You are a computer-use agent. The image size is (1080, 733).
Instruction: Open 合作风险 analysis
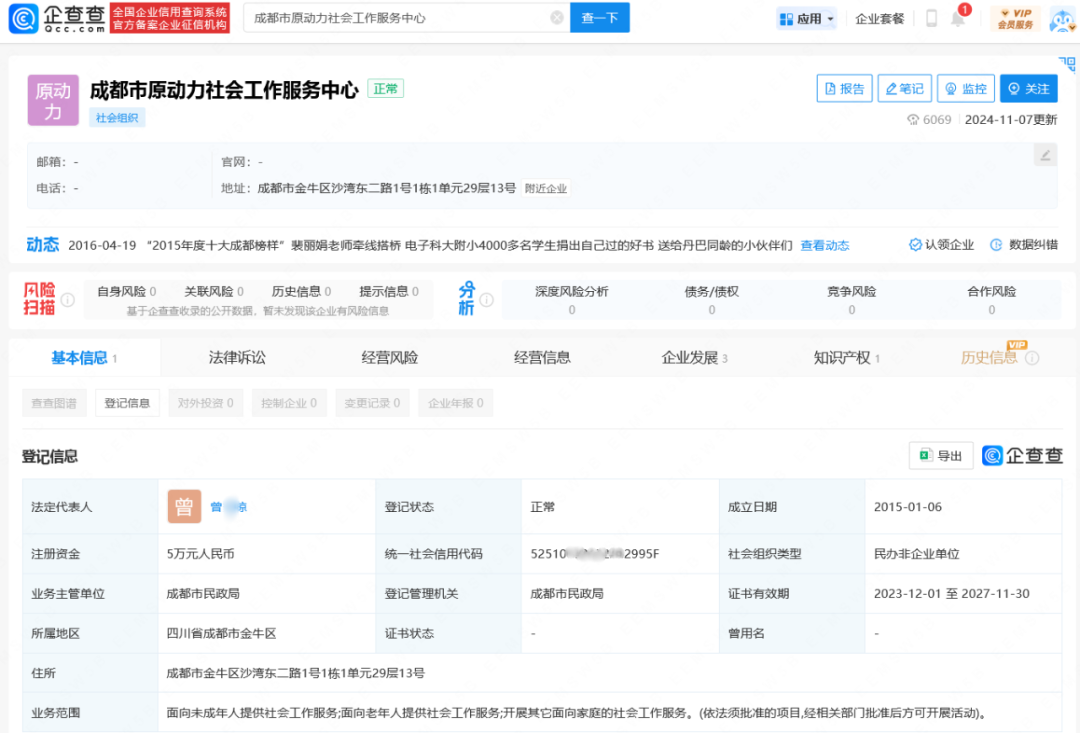(x=991, y=300)
